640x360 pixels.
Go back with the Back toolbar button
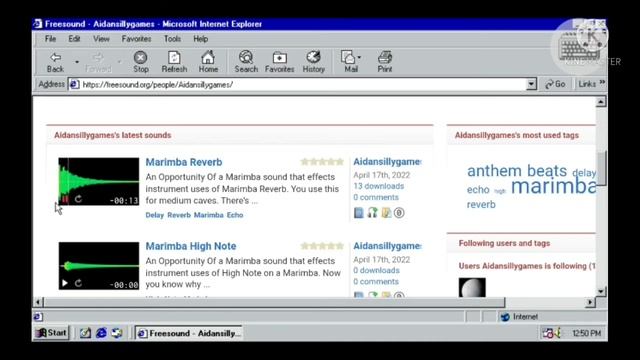pos(56,62)
